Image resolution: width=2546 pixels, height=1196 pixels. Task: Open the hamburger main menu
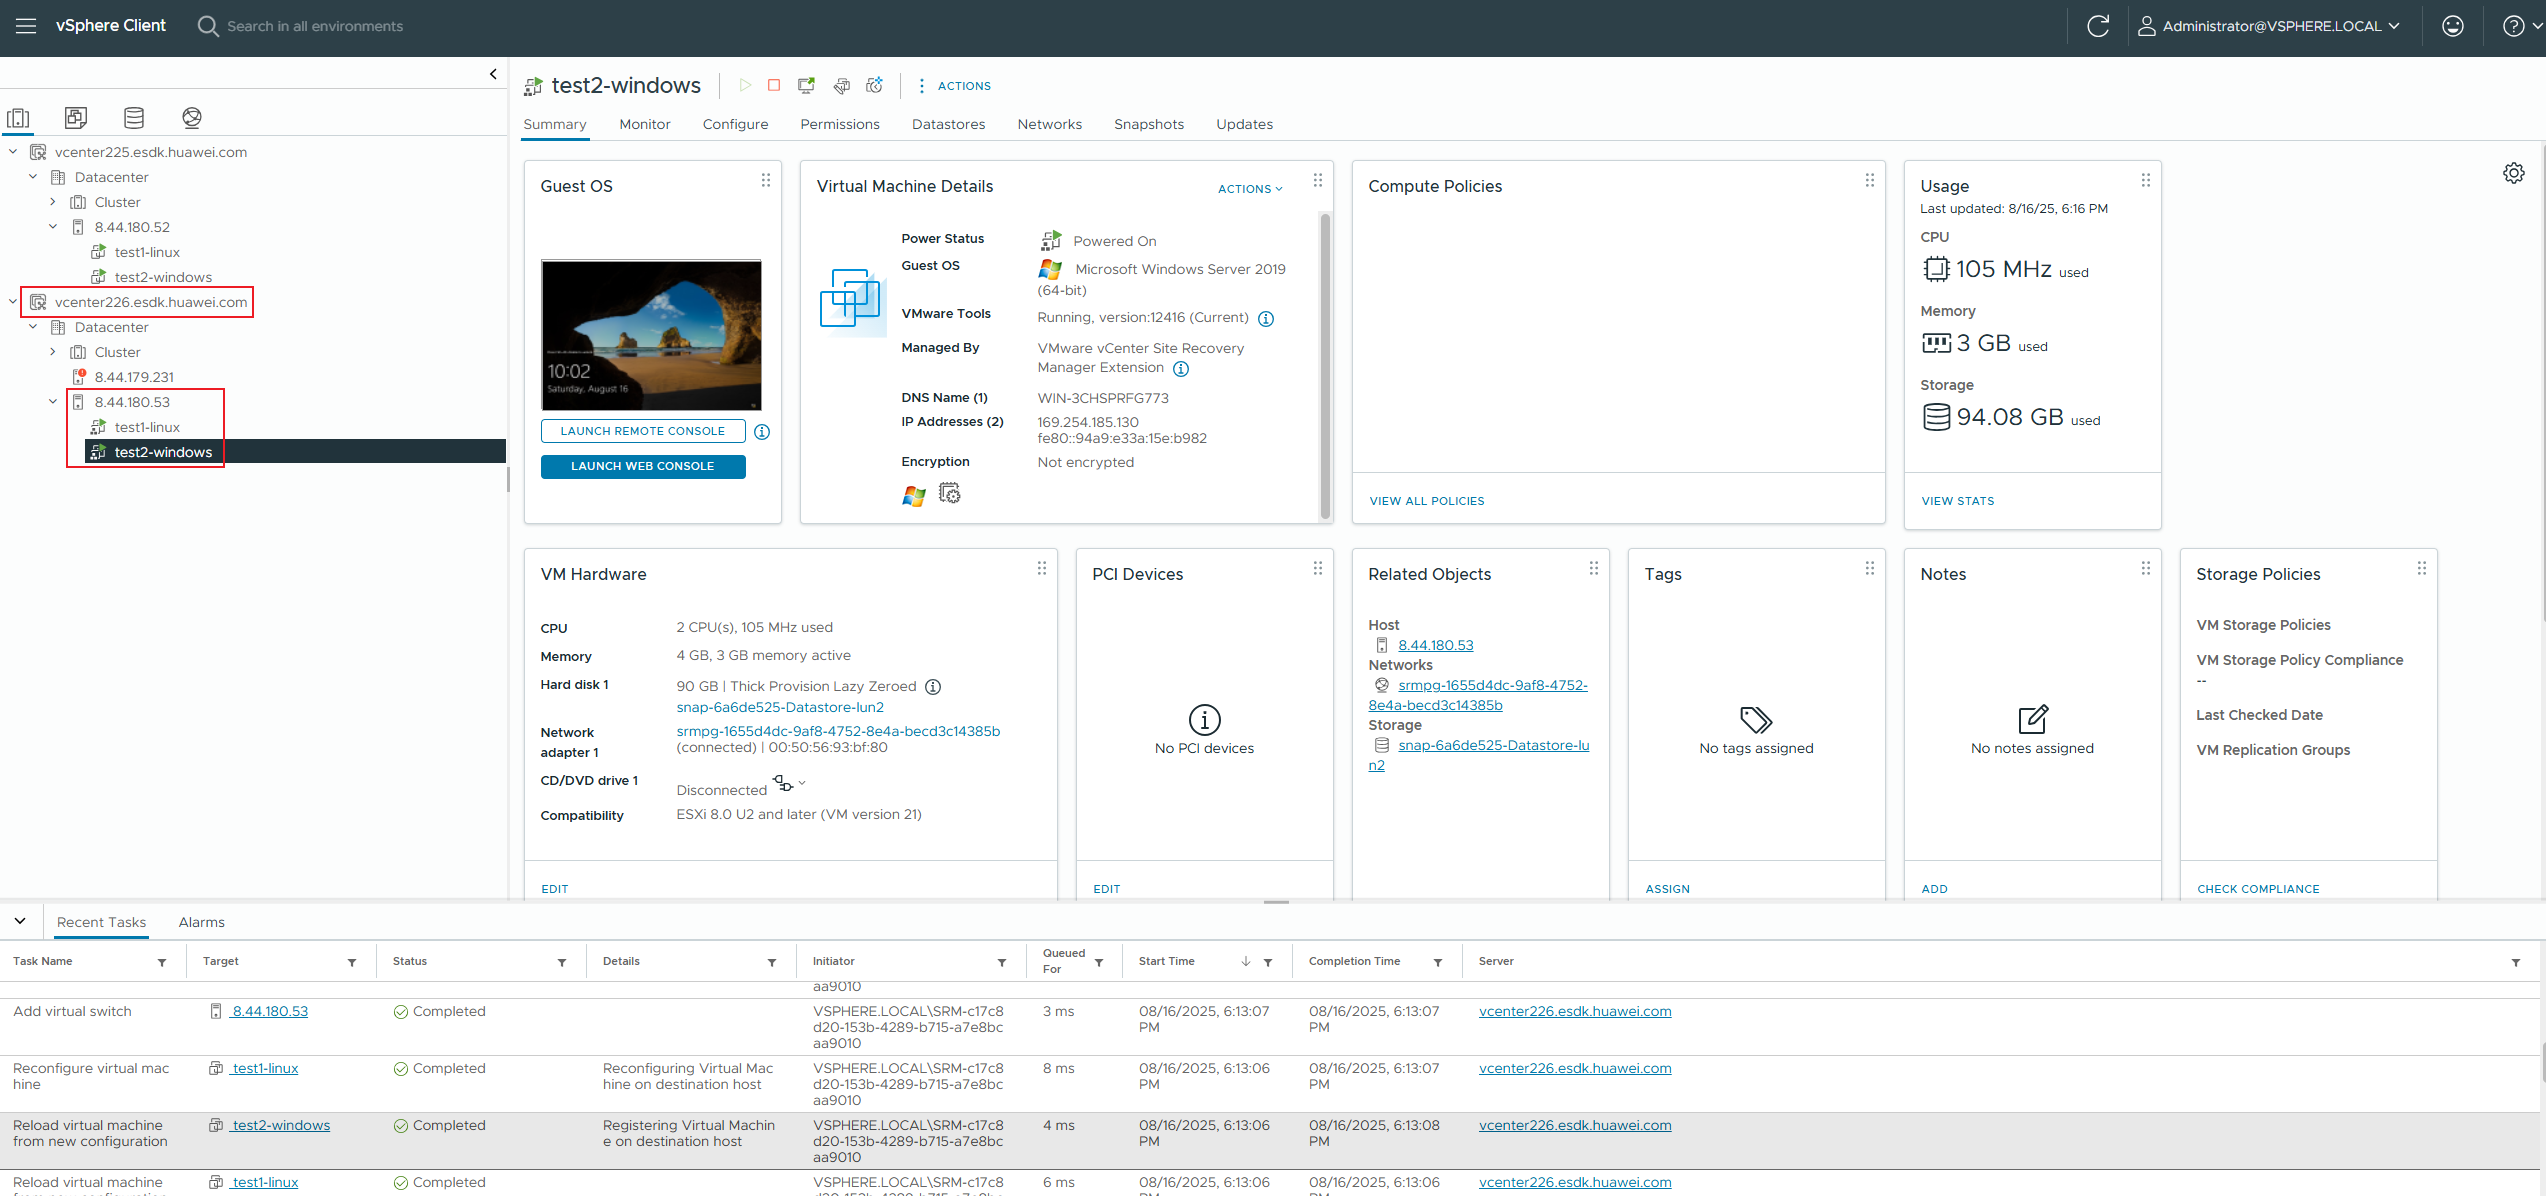tap(26, 26)
